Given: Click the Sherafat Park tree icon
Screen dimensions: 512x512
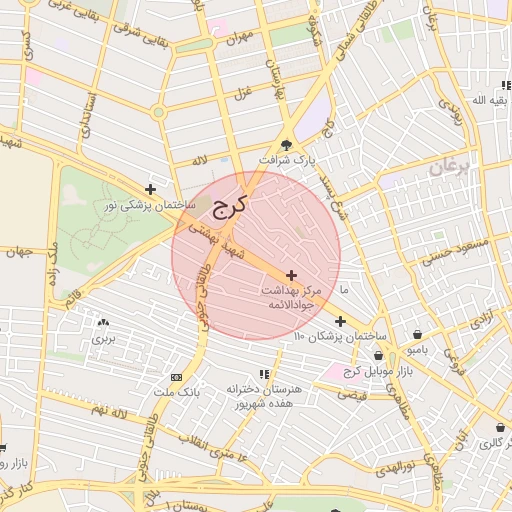Looking at the screenshot, I should pos(286,145).
